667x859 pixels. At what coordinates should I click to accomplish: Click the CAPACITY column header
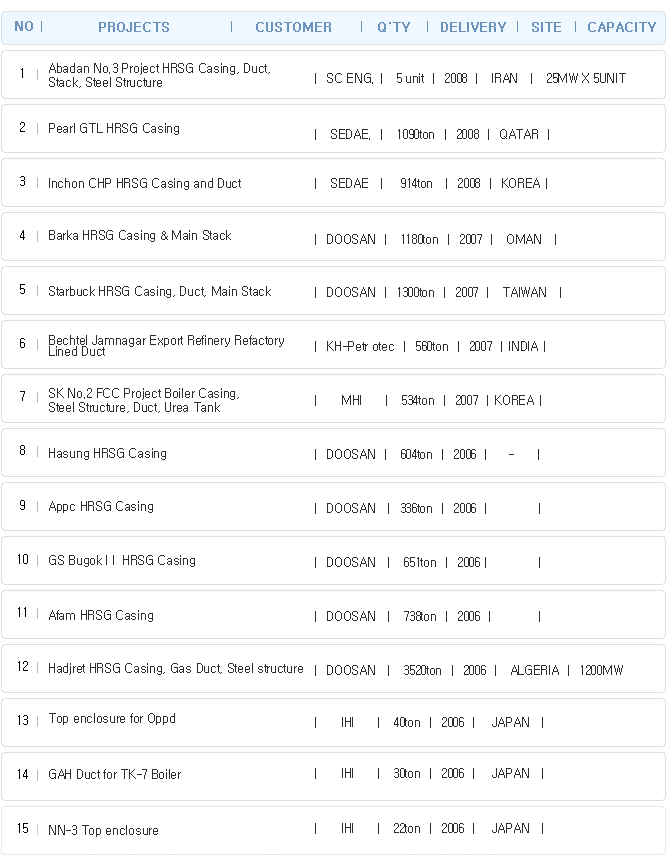[622, 27]
